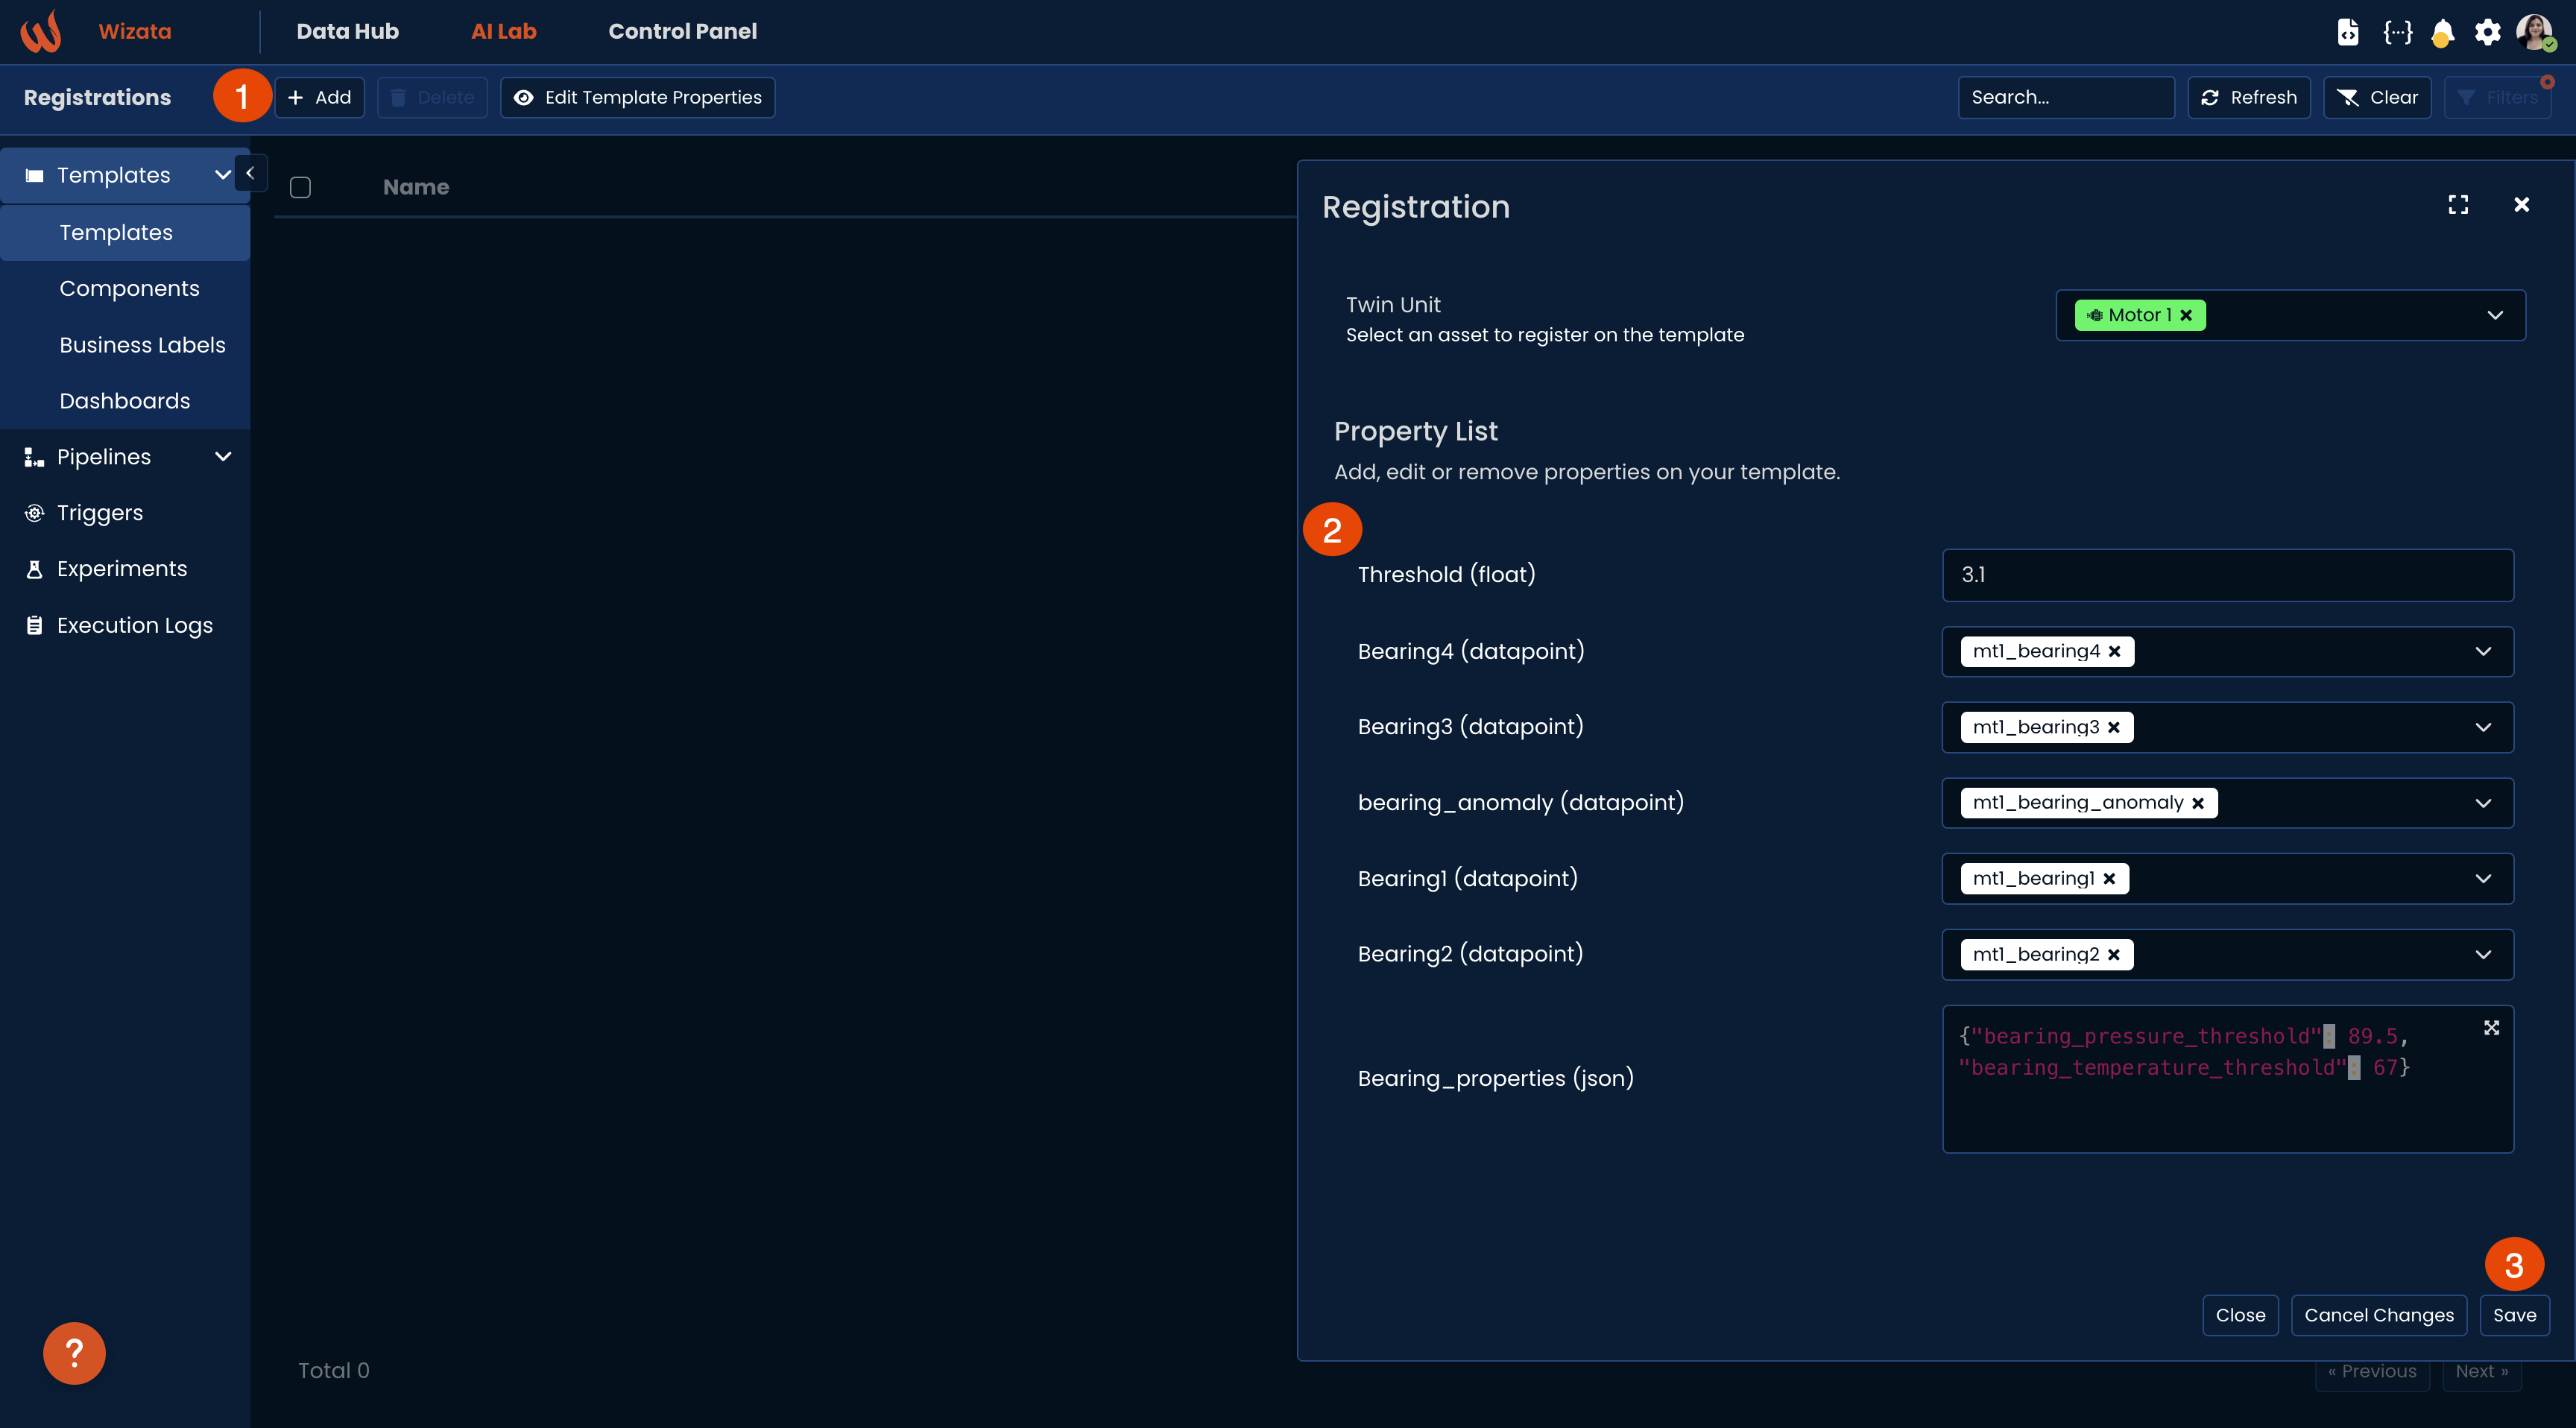Toggle Pipelines section expand arrow
The width and height of the screenshot is (2576, 1428).
(x=221, y=457)
